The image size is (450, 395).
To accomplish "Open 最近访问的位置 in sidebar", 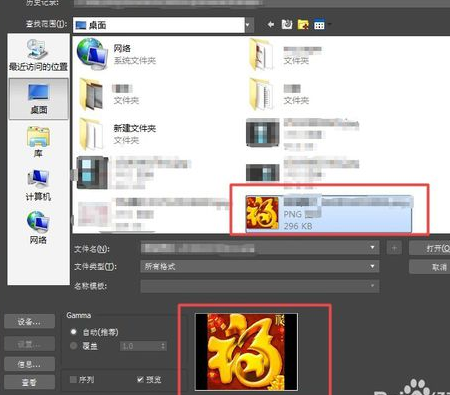I will (x=38, y=55).
